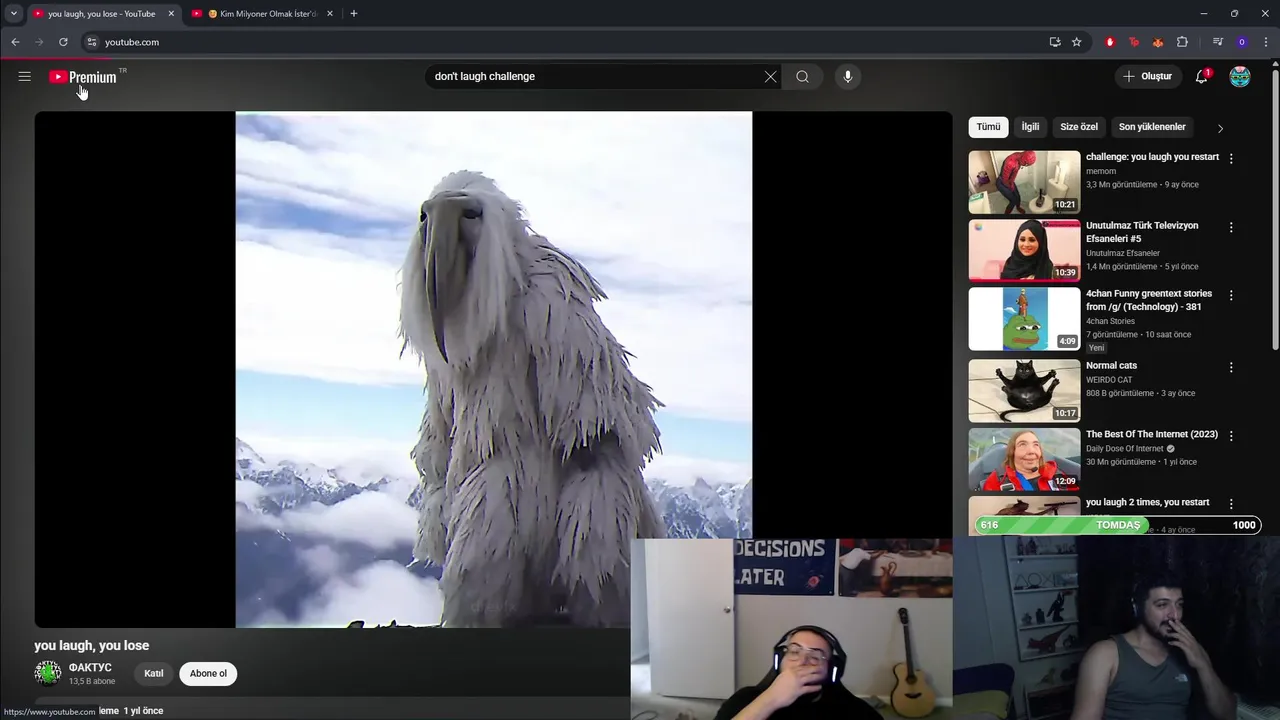This screenshot has width=1280, height=720.
Task: Open the Oluştur create button
Action: pyautogui.click(x=1148, y=76)
